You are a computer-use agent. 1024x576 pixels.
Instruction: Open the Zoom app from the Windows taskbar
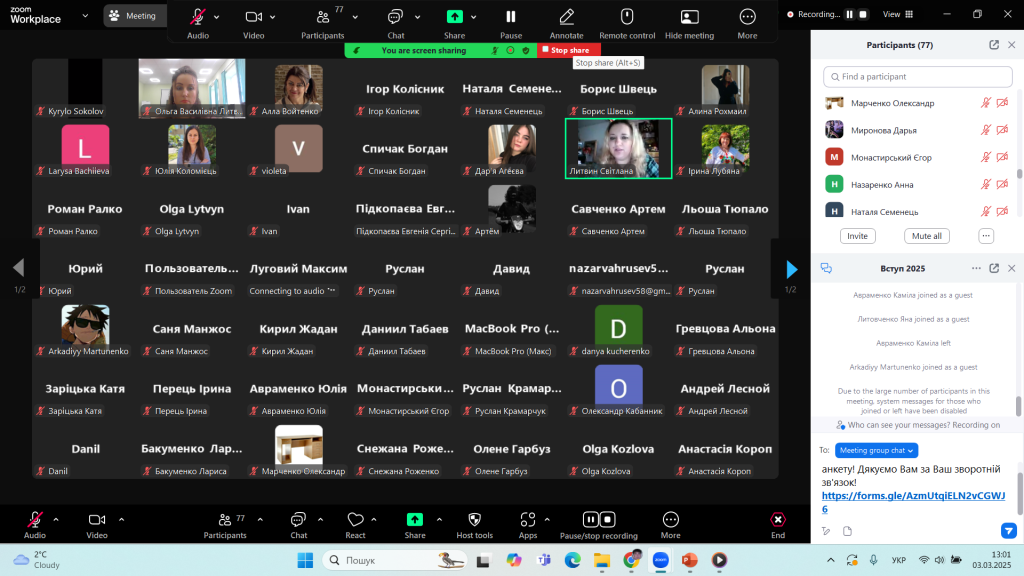pos(660,560)
